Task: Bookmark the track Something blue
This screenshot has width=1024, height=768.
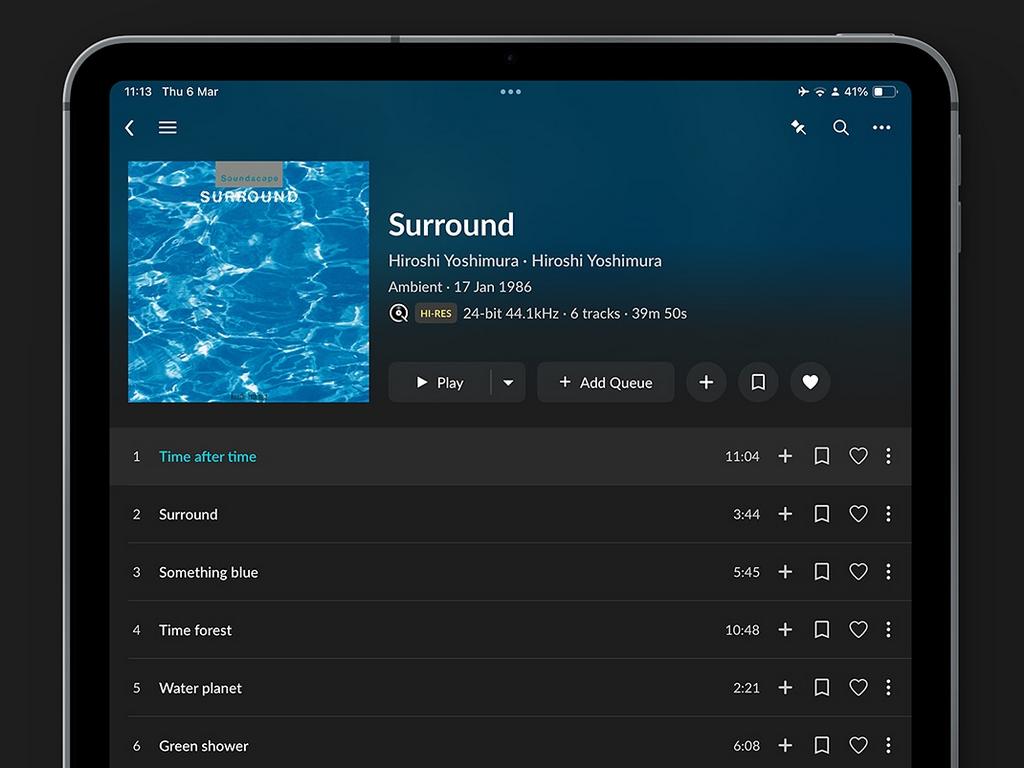Action: (822, 572)
